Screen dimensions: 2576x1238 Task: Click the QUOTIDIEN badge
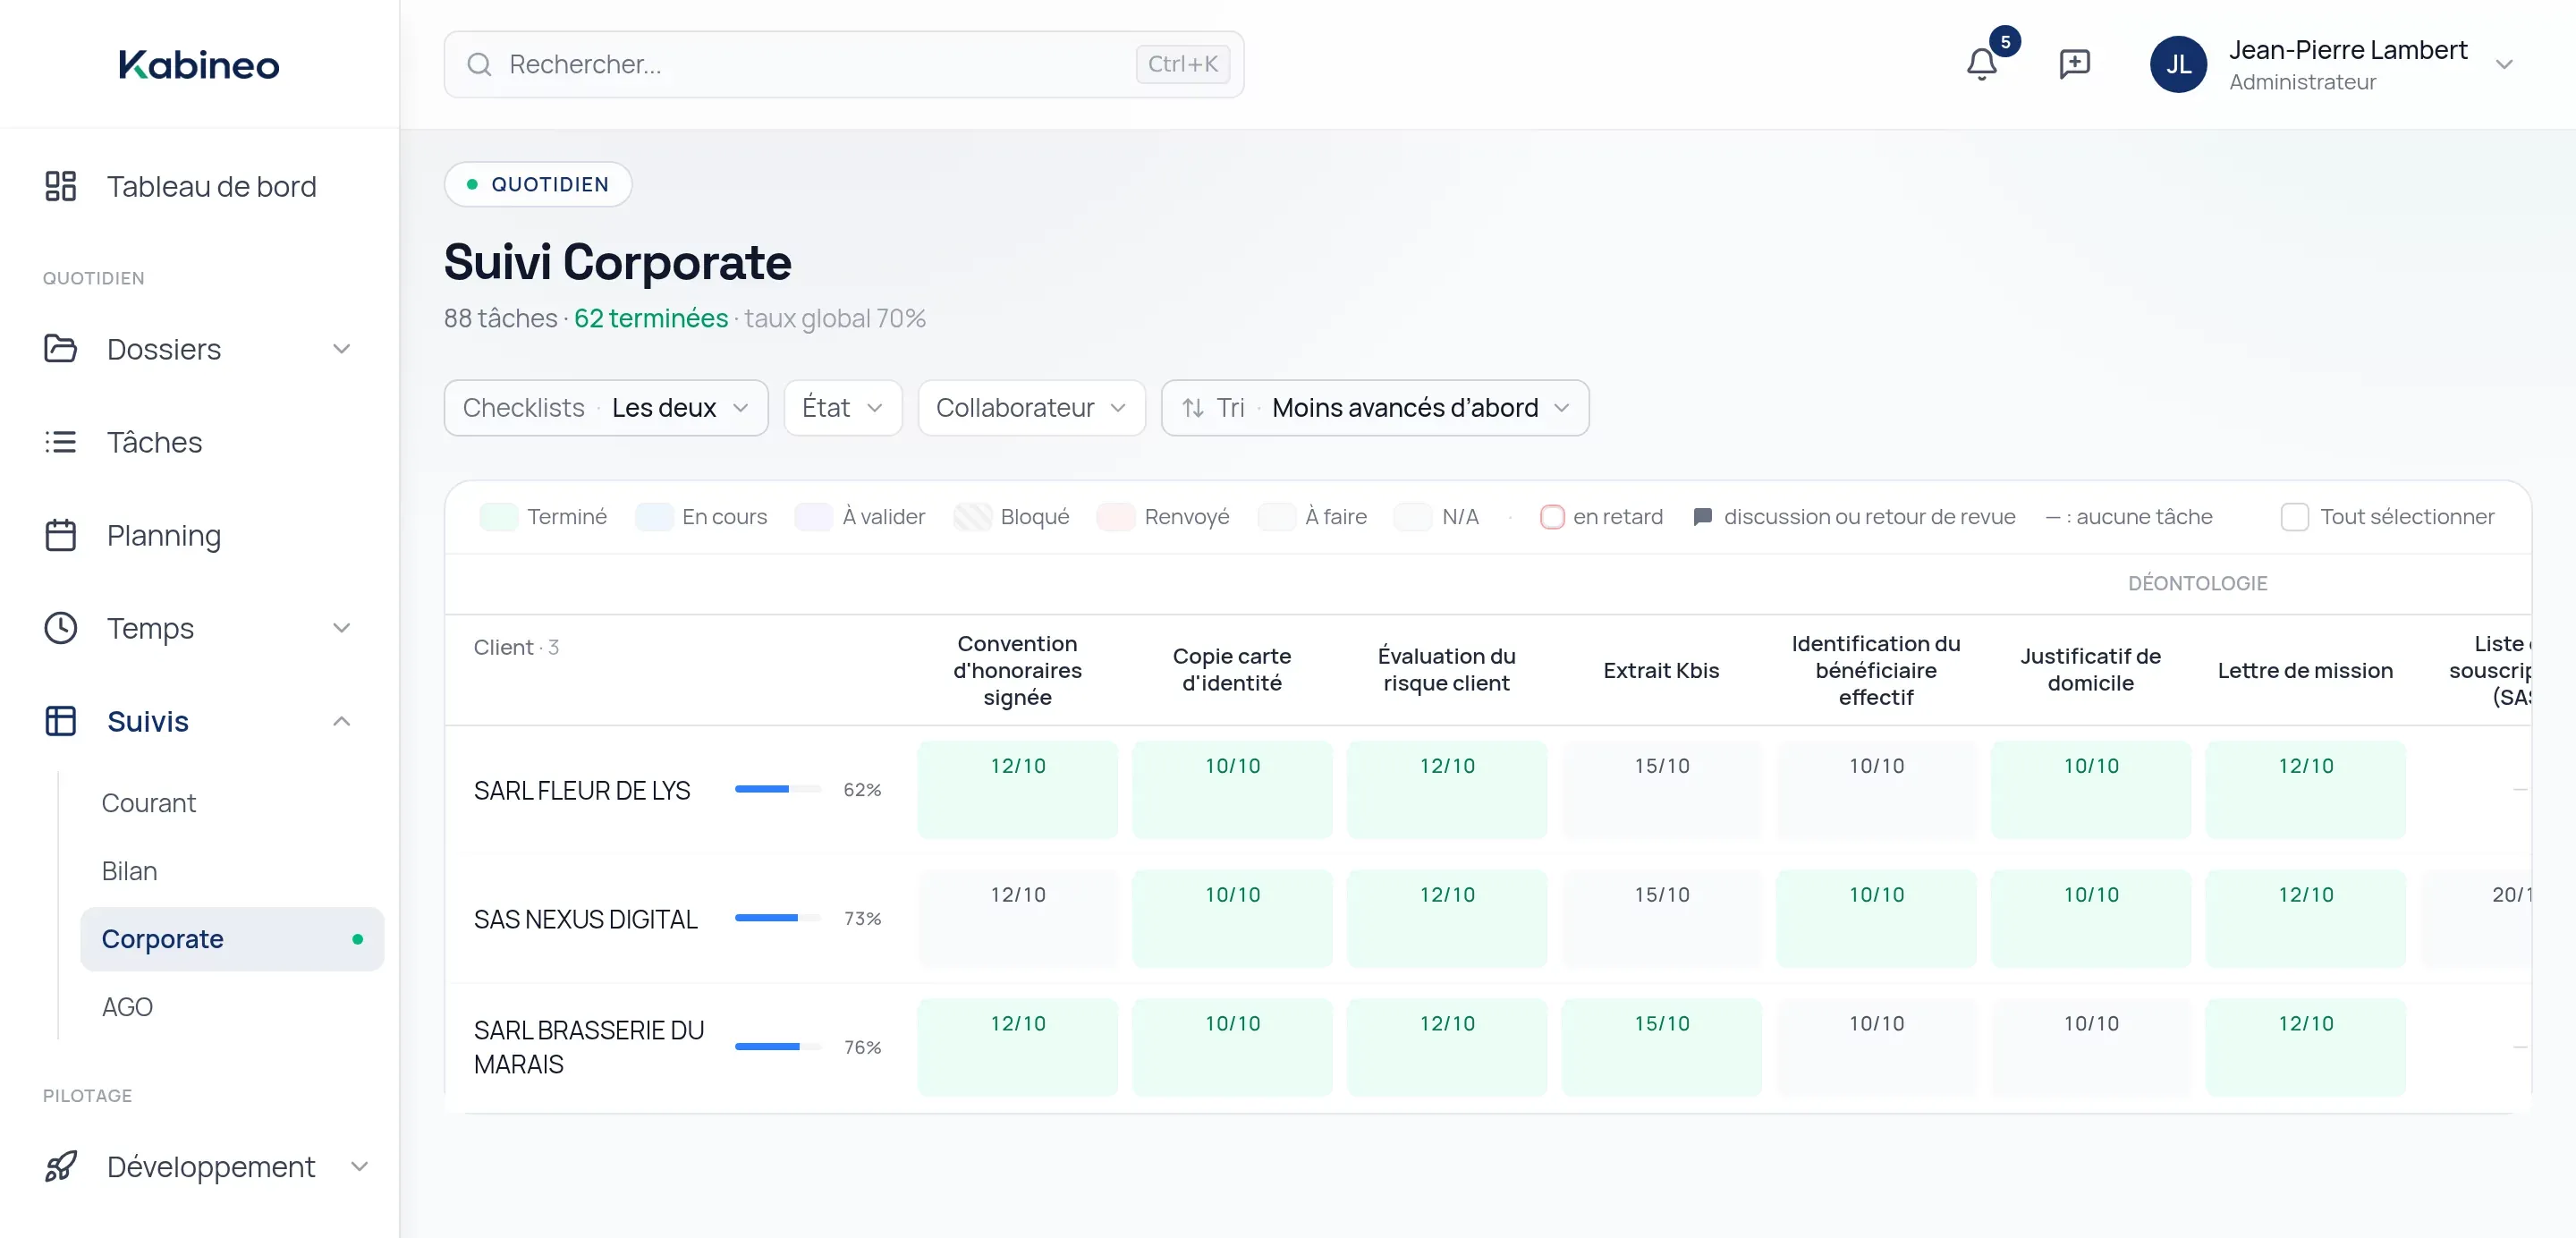[538, 184]
